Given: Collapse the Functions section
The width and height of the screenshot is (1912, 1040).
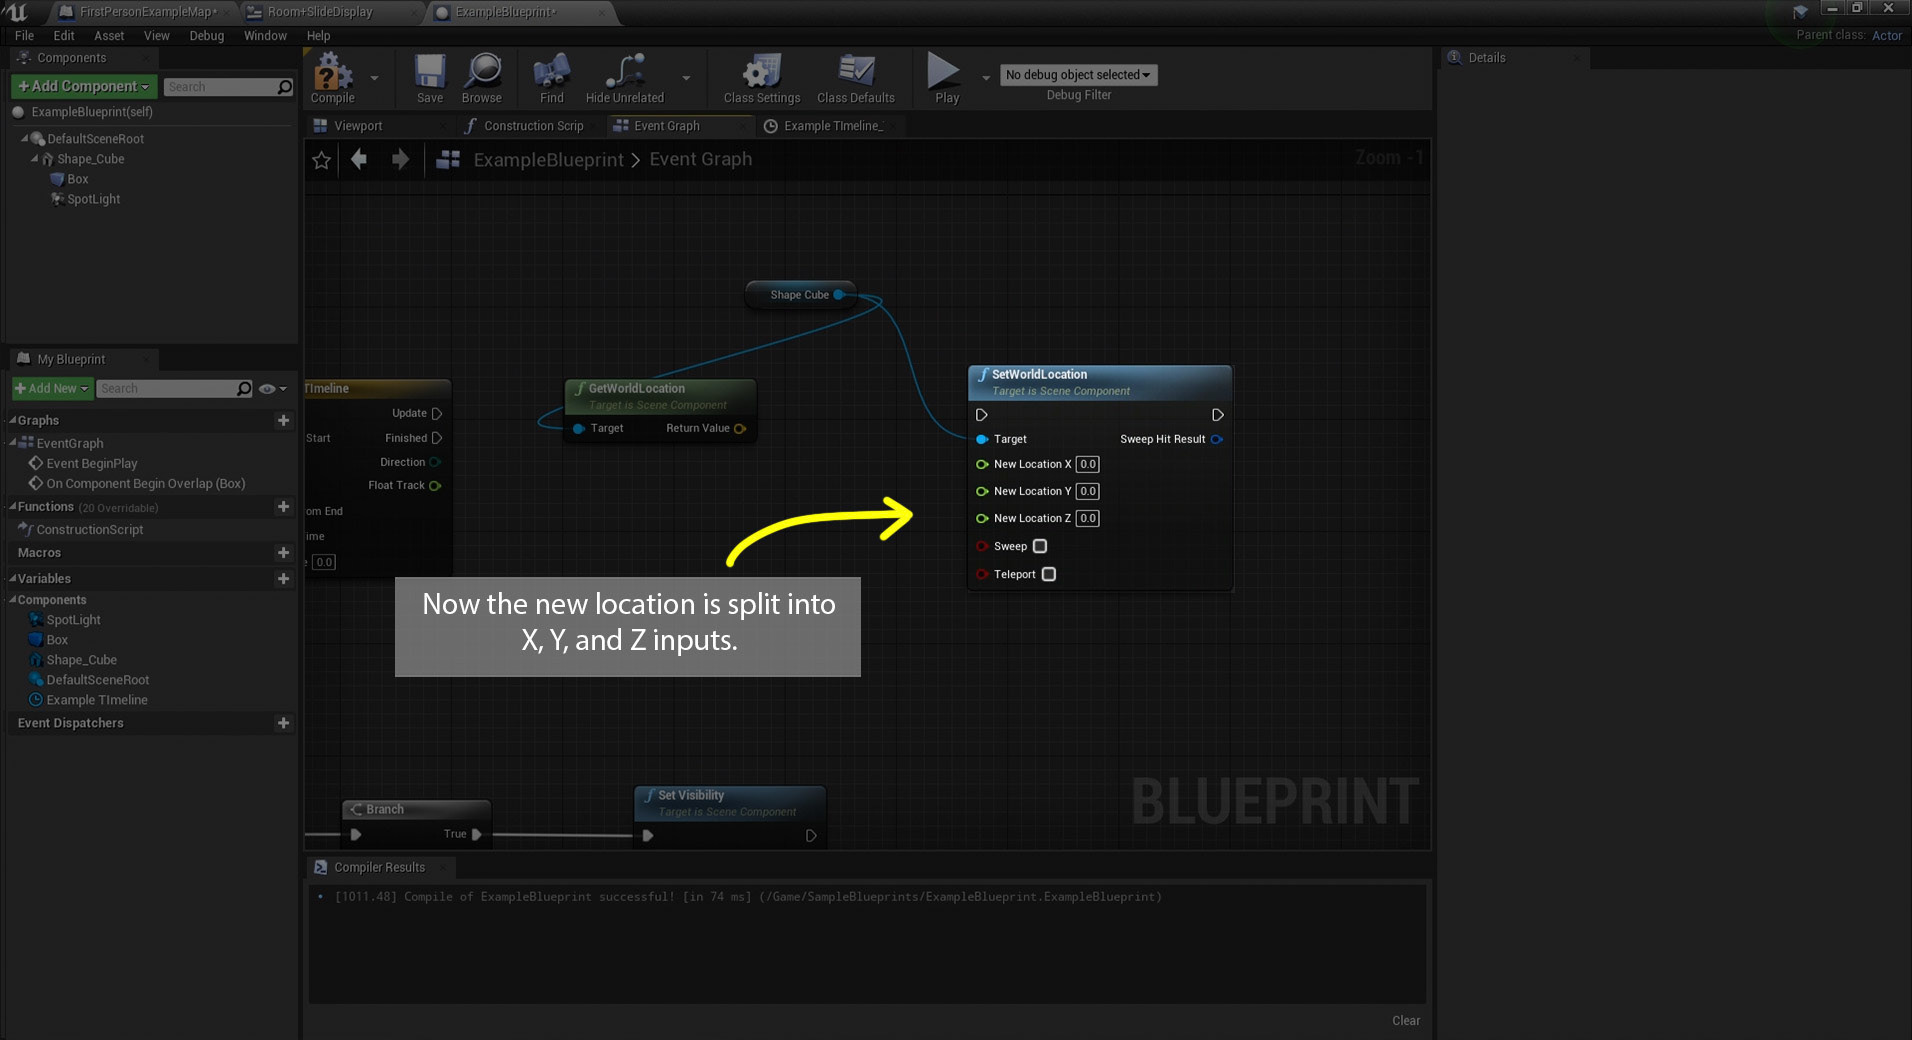Looking at the screenshot, I should click(x=13, y=507).
